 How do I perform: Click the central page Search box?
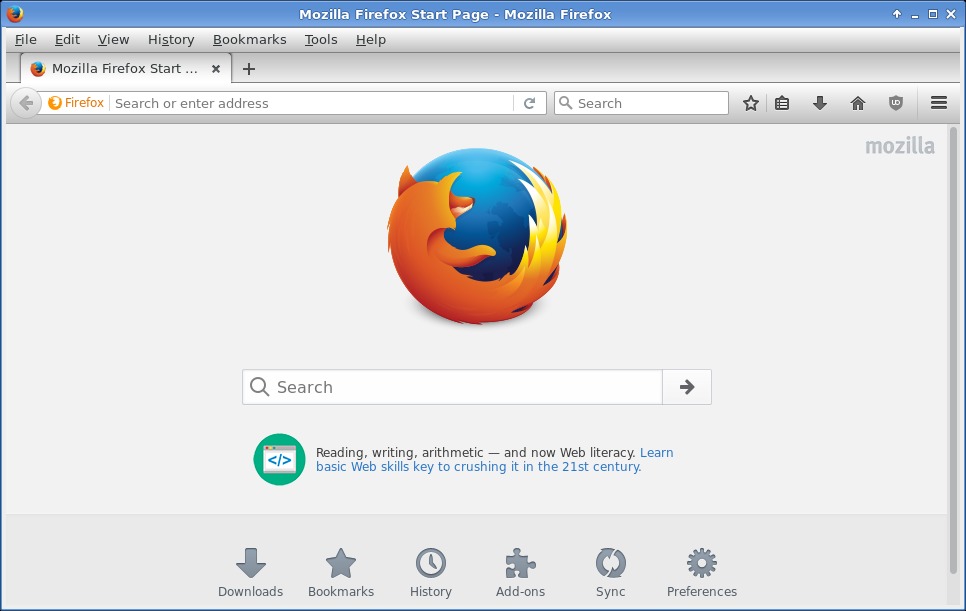tap(452, 387)
